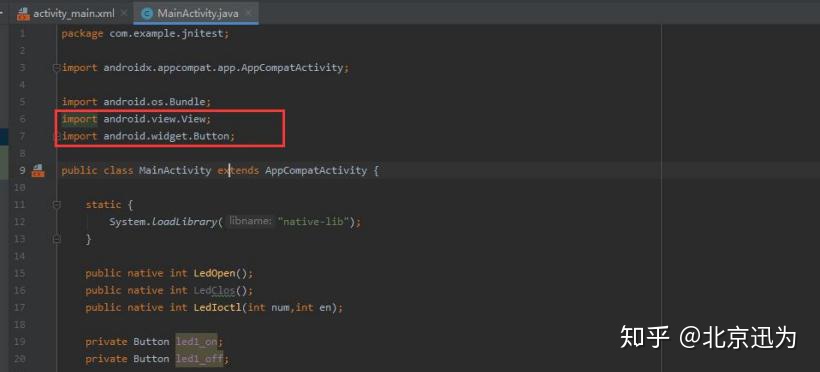Click the android.widget.Button import
Screen dimensions: 820x372
pyautogui.click(x=149, y=136)
